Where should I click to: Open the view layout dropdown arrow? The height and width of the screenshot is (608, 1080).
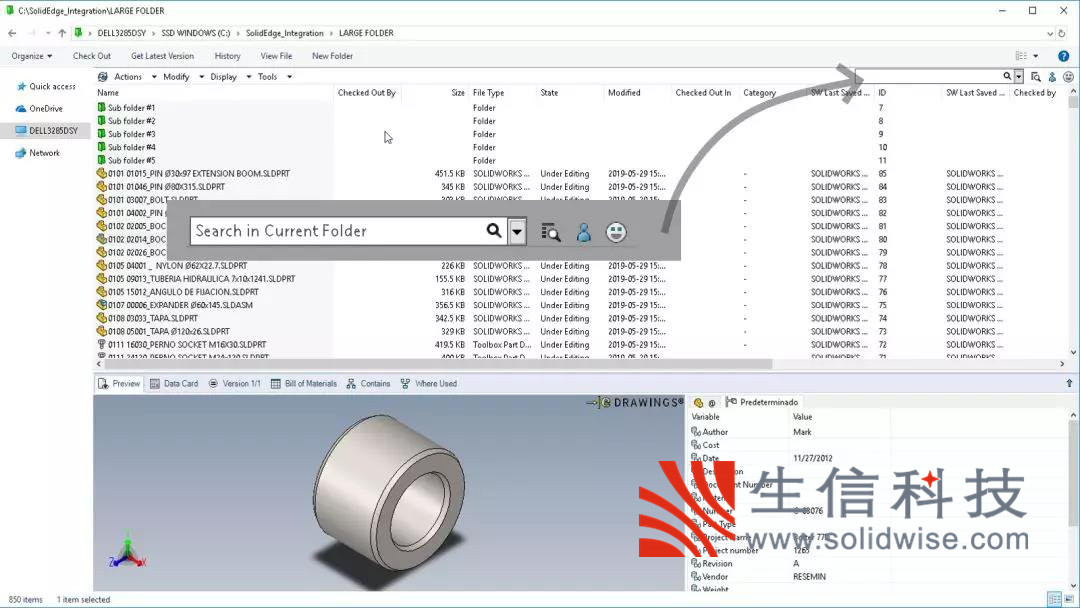1035,56
